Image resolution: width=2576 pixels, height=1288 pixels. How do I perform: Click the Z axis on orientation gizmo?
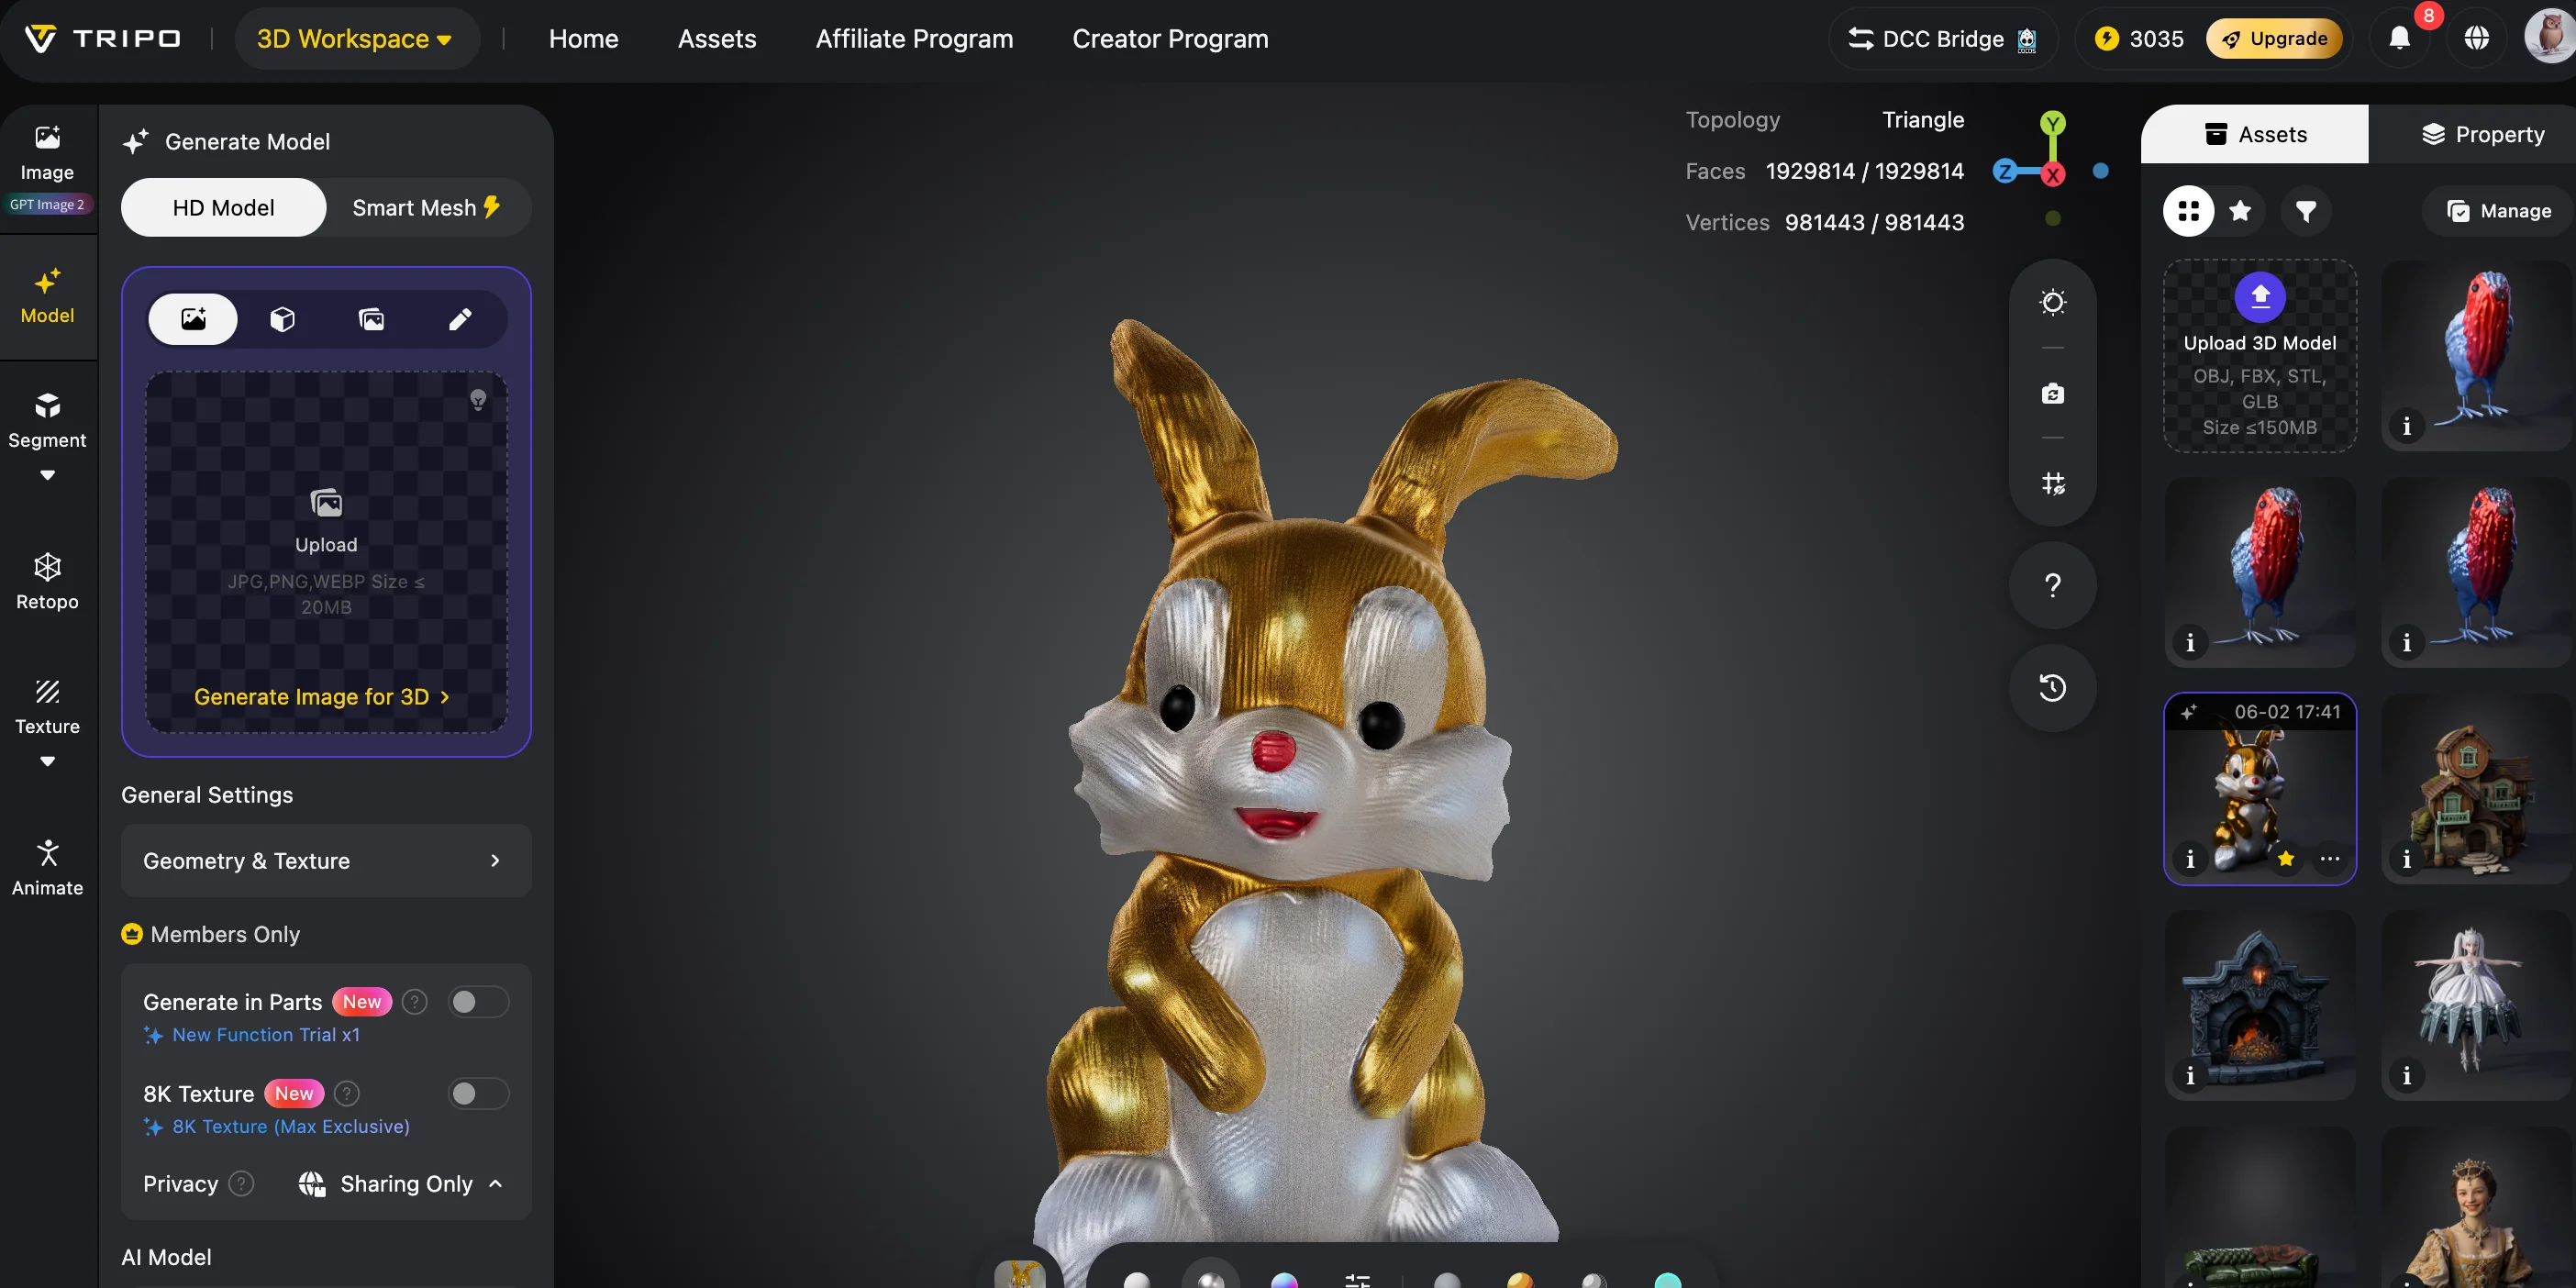coord(2004,171)
